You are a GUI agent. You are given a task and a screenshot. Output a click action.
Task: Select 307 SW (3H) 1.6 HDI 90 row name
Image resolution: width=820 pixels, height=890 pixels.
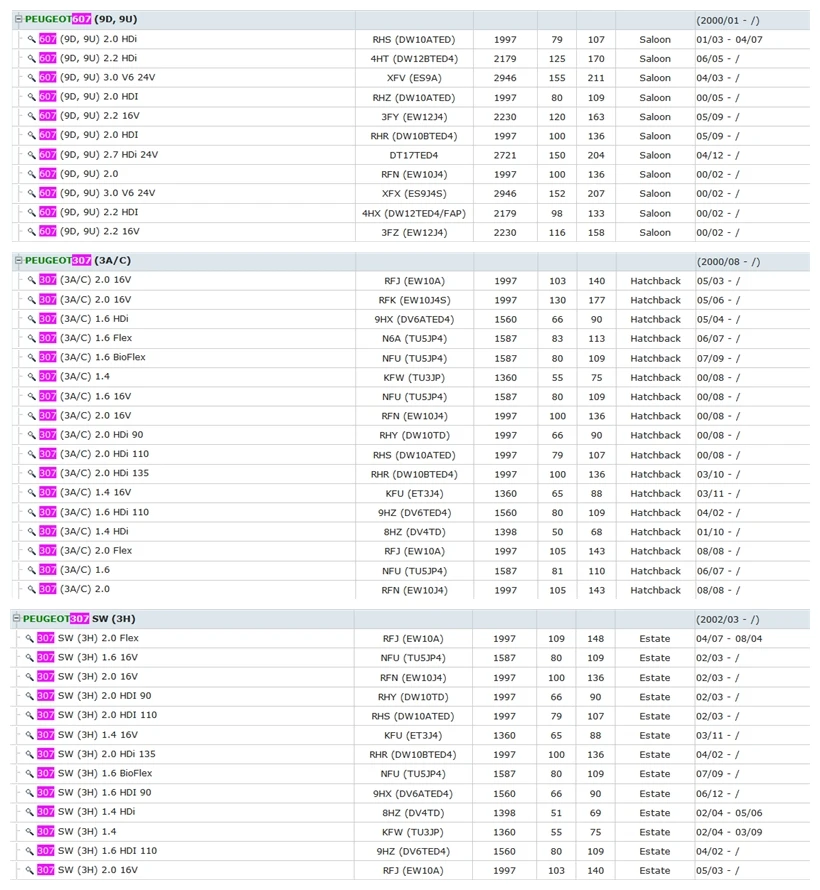coord(94,793)
